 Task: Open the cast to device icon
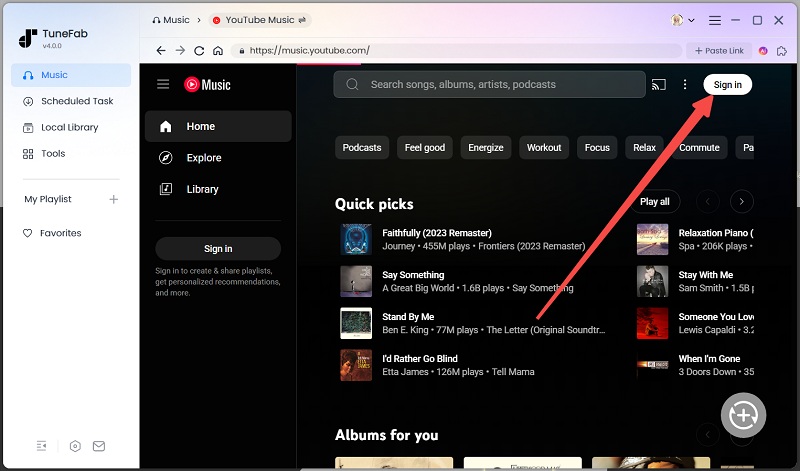pos(658,85)
